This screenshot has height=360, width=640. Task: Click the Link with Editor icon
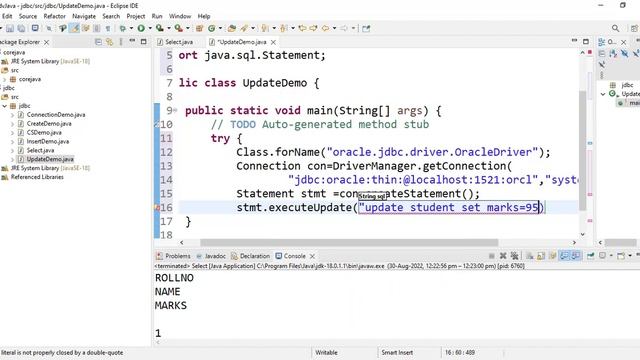109,42
